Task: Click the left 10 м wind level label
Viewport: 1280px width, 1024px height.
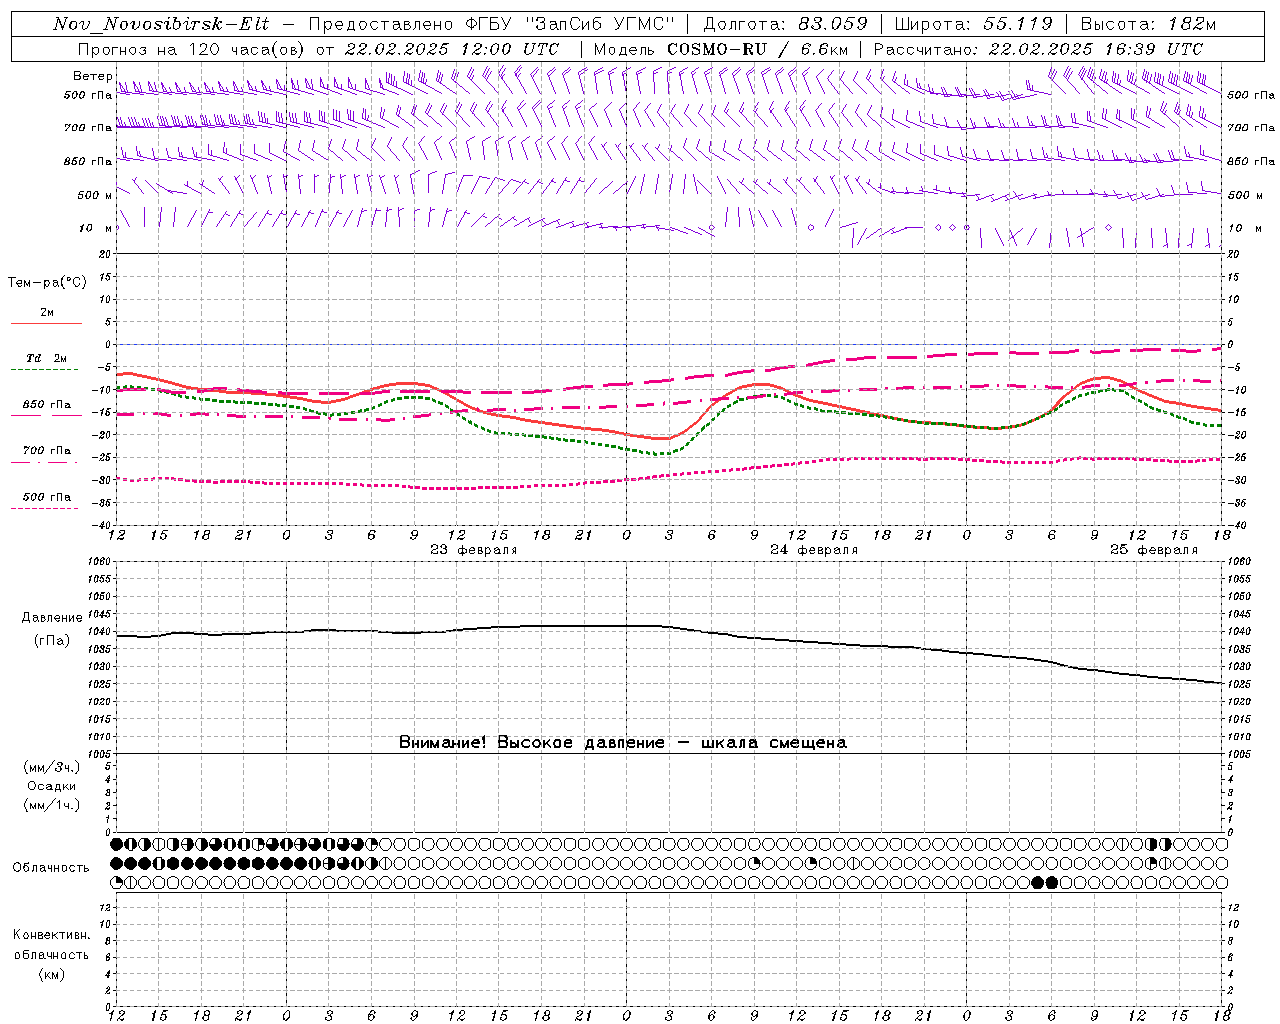Action: 94,228
